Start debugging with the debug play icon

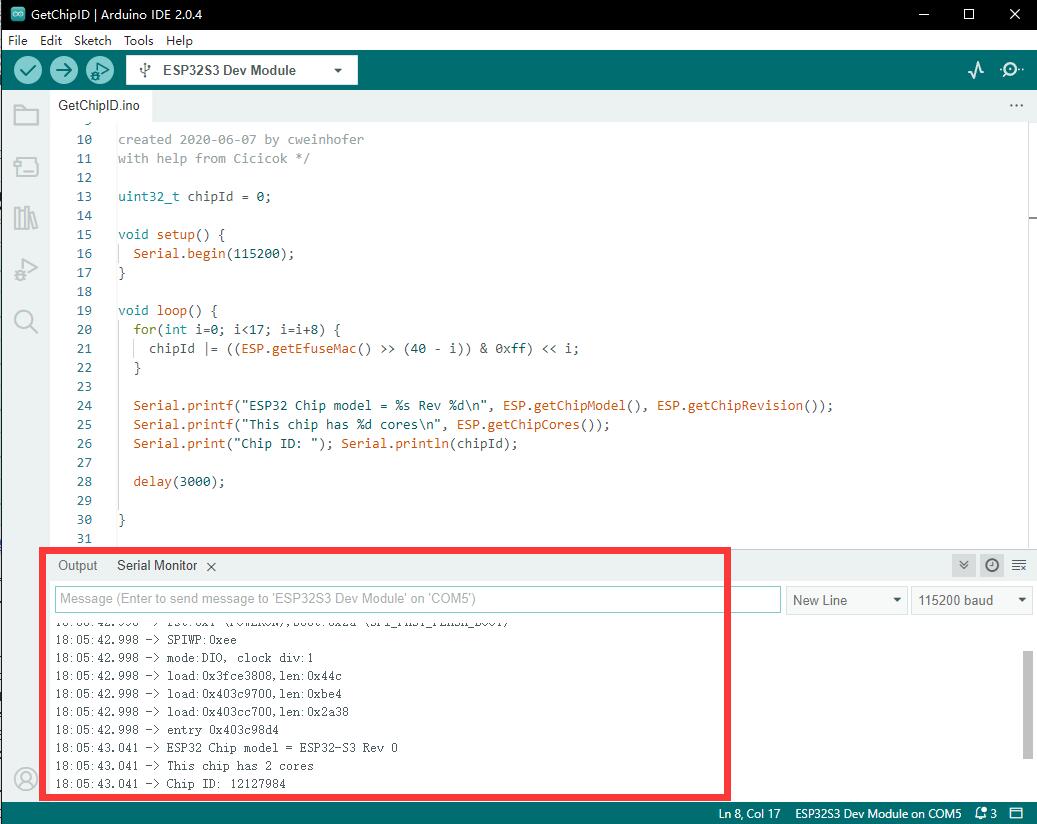(x=99, y=70)
